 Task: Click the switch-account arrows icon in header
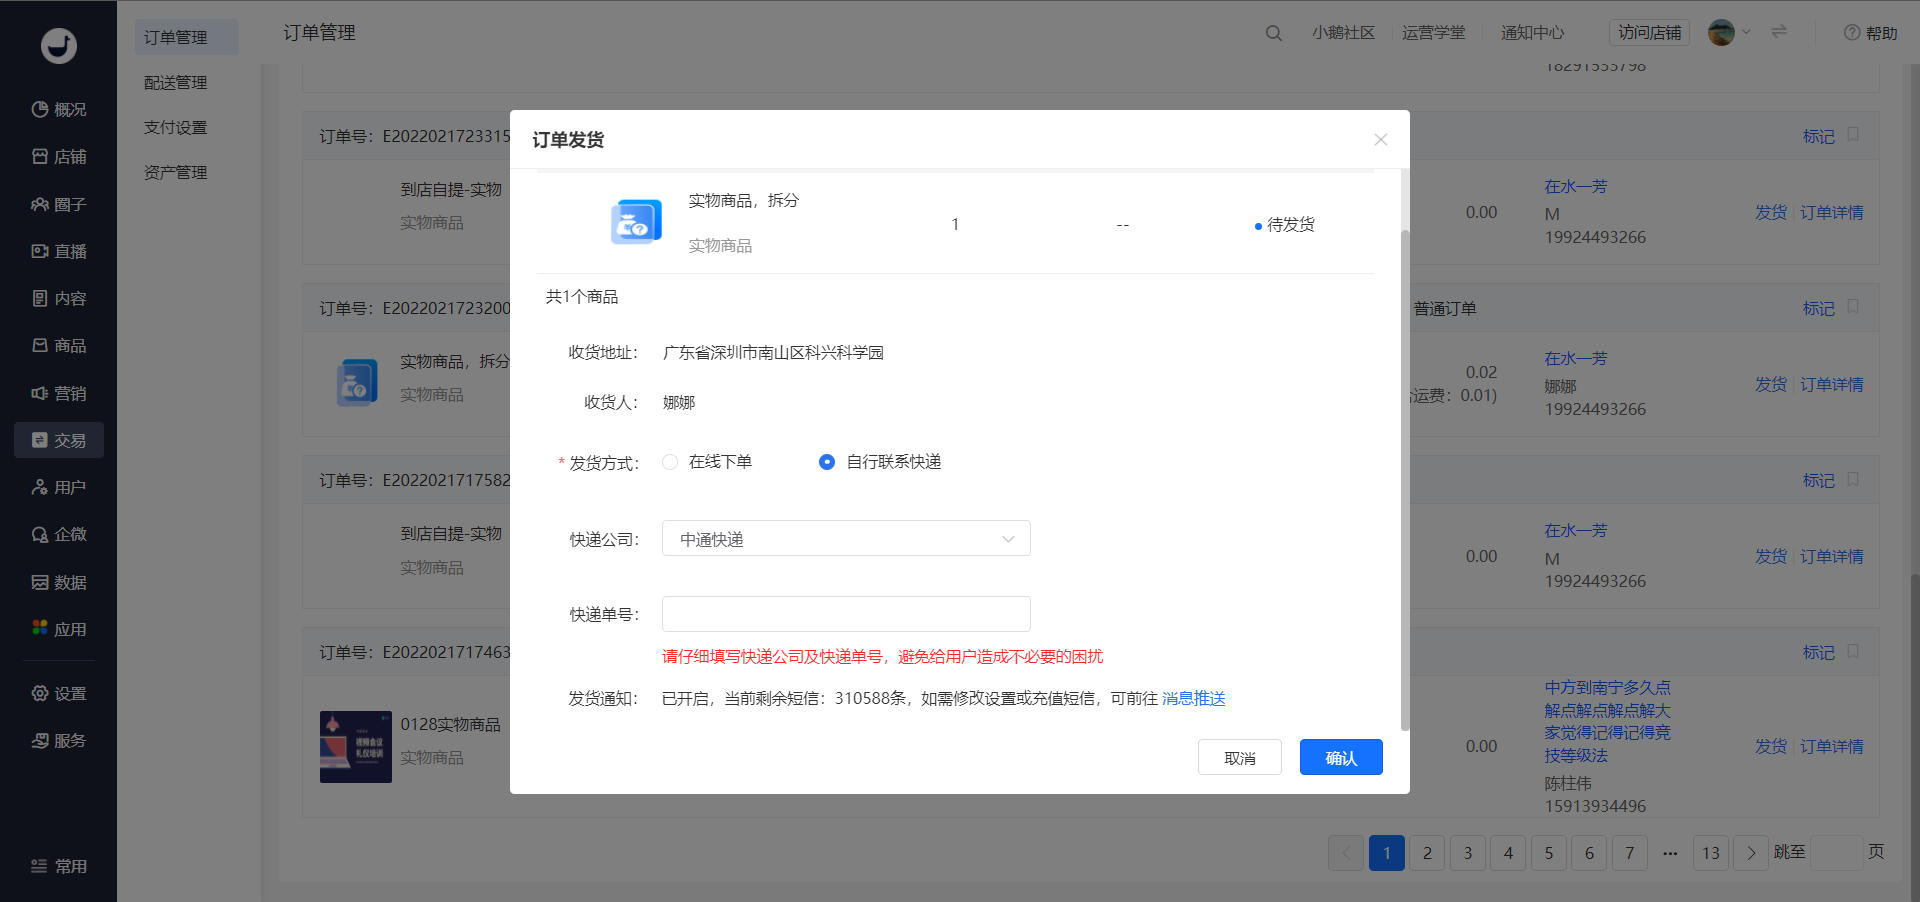(x=1779, y=32)
